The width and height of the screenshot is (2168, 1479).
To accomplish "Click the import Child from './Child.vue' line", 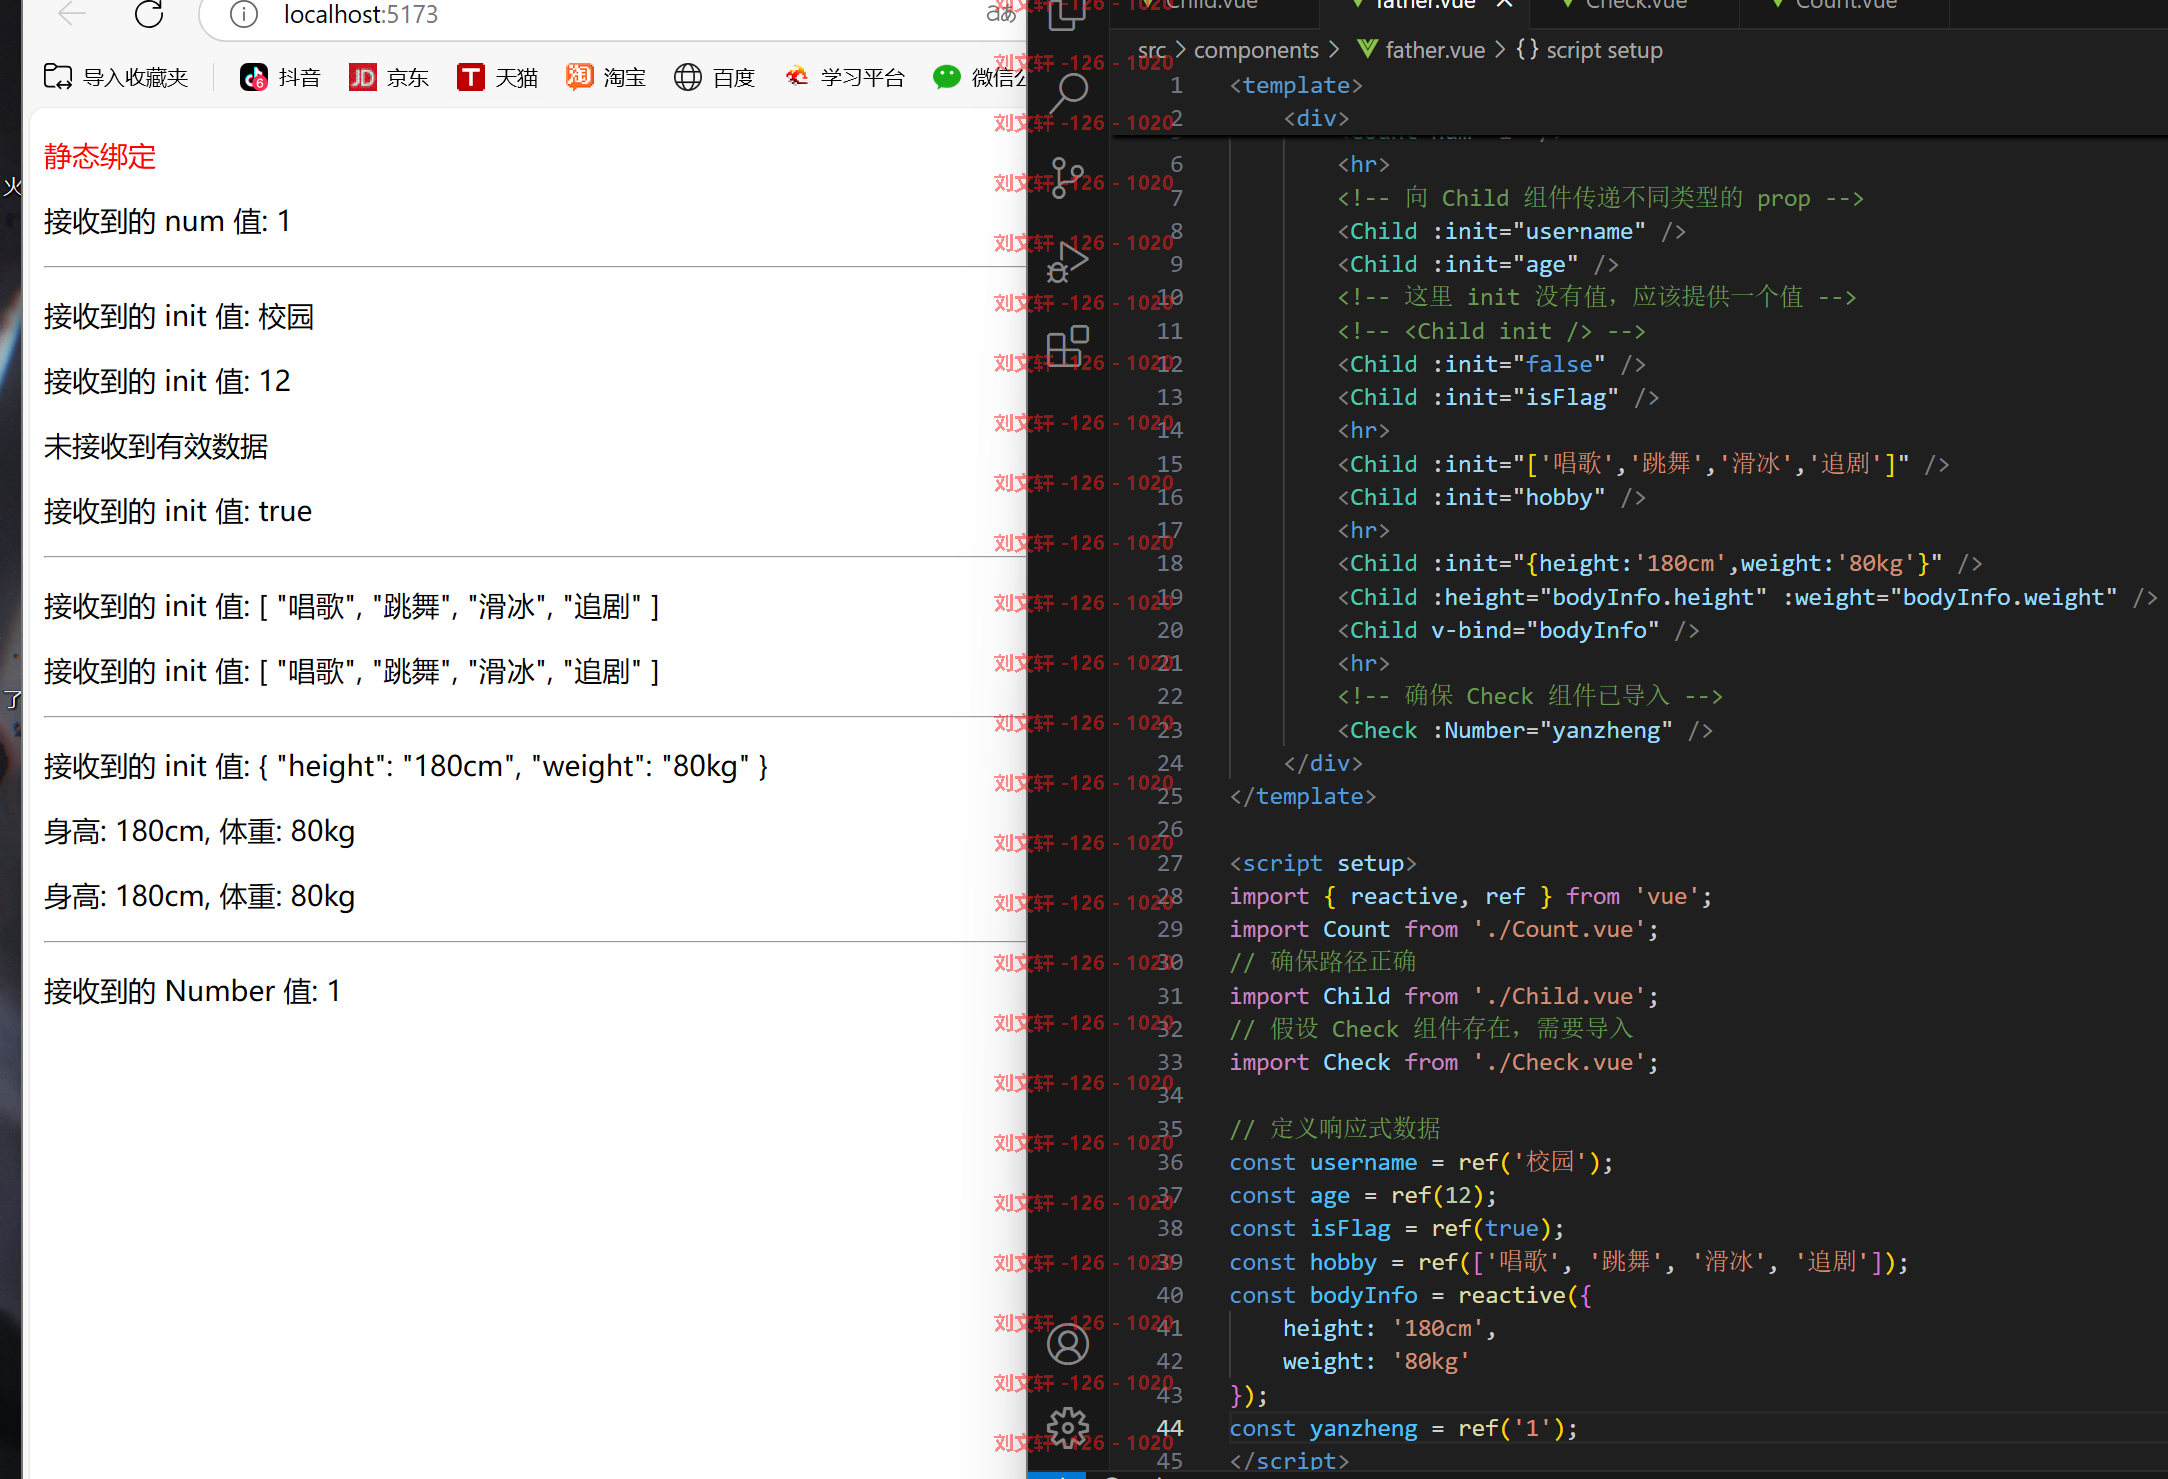I will pyautogui.click(x=1444, y=996).
